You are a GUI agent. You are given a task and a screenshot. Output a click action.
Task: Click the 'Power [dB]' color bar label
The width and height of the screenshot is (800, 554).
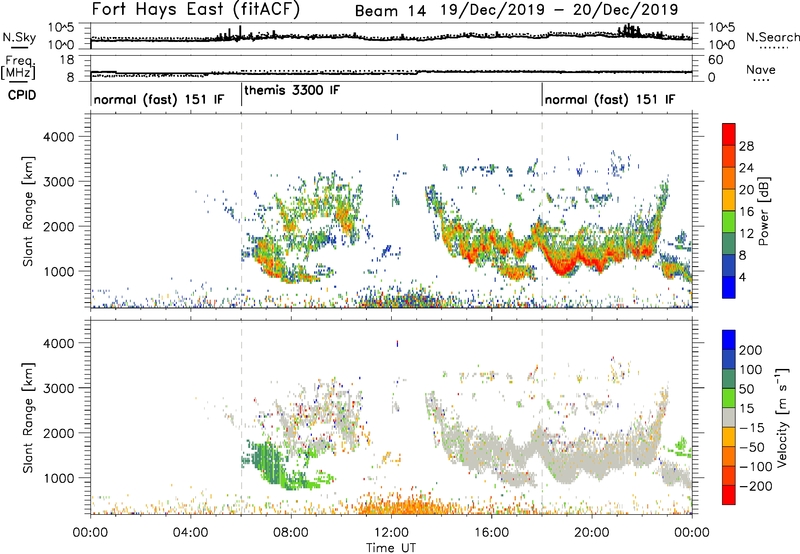[764, 211]
